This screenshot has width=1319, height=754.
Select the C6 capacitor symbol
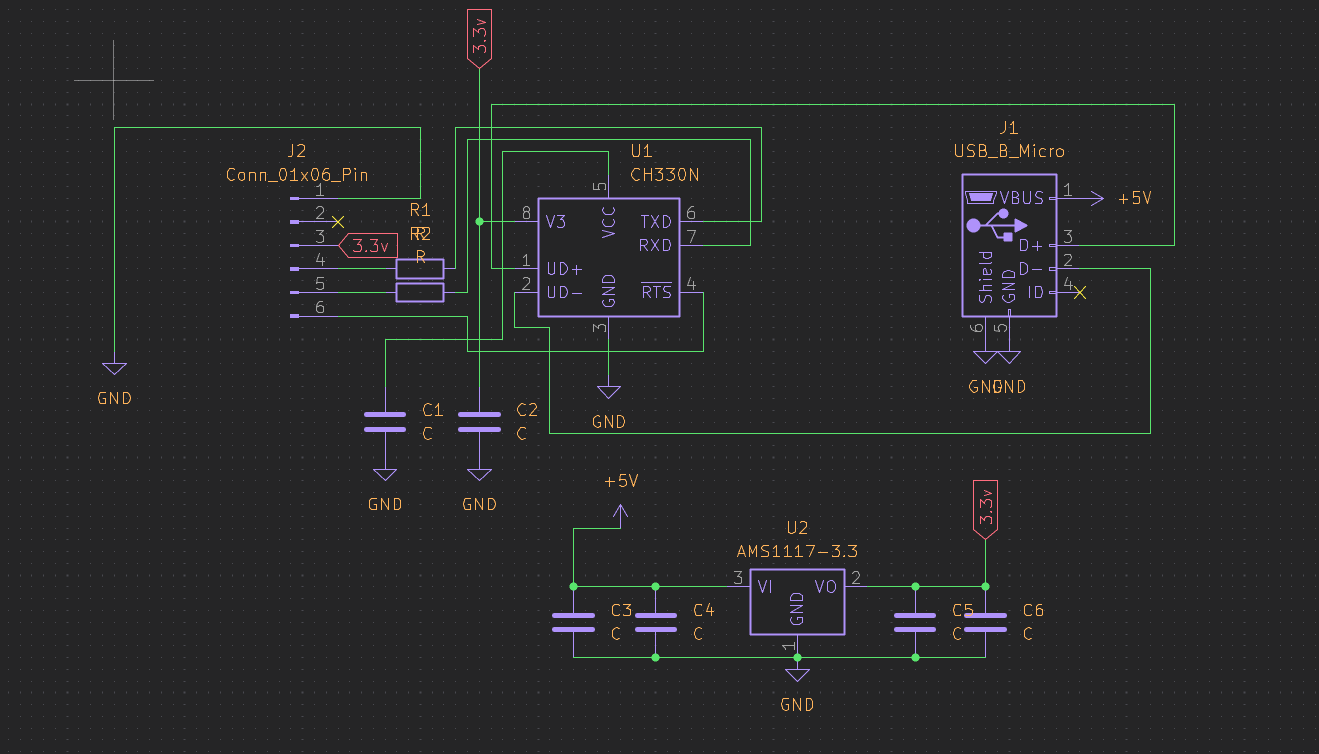click(985, 622)
